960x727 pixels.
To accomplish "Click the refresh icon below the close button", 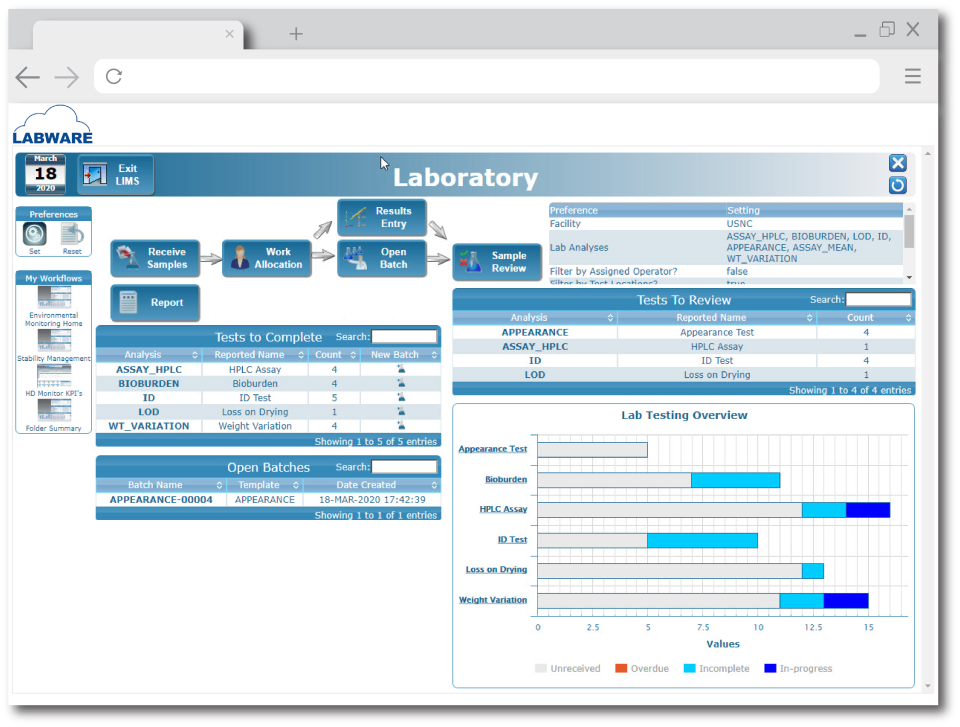I will pyautogui.click(x=897, y=185).
